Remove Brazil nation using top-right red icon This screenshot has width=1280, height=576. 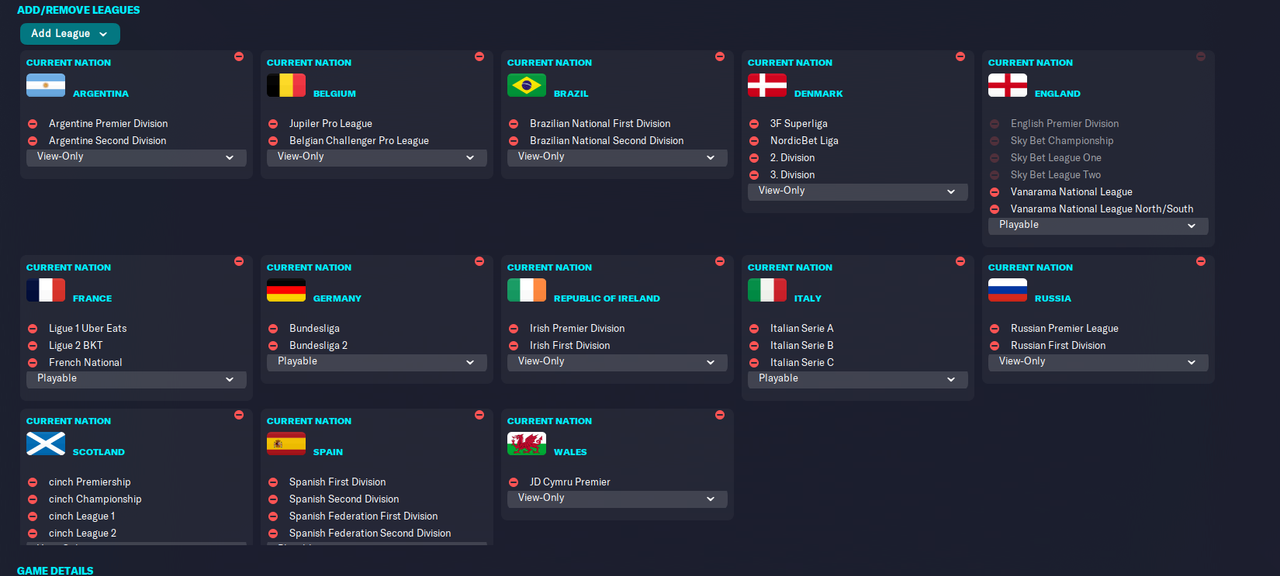(x=720, y=57)
